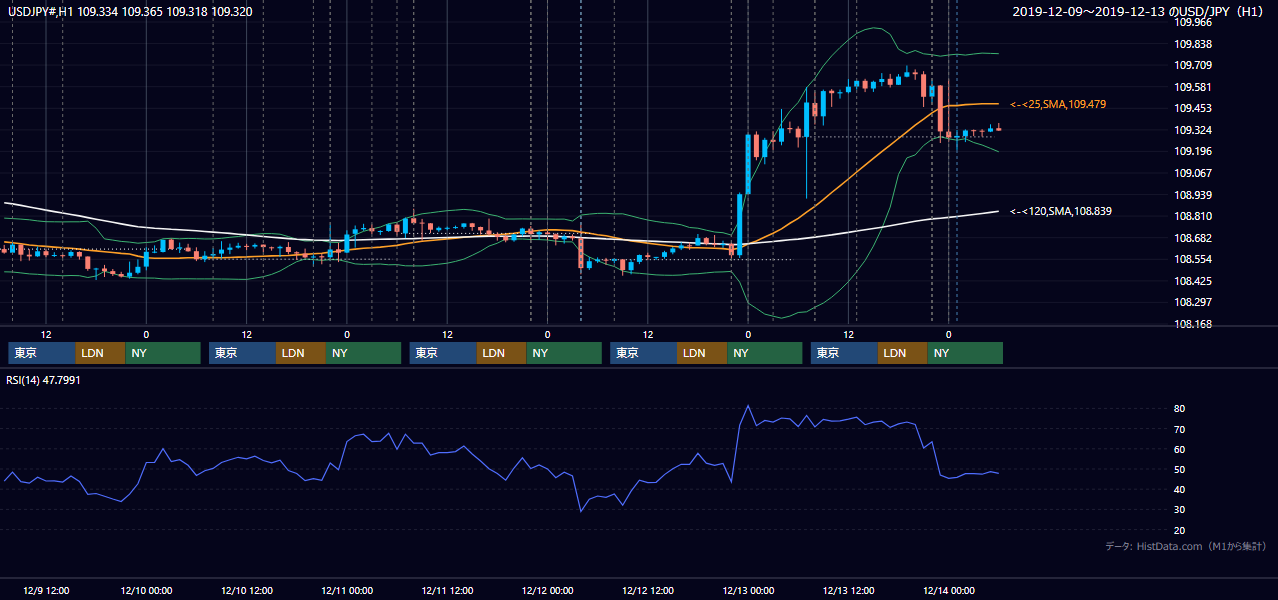Select the 12/14 00:00 date label
The height and width of the screenshot is (600, 1278).
948,590
